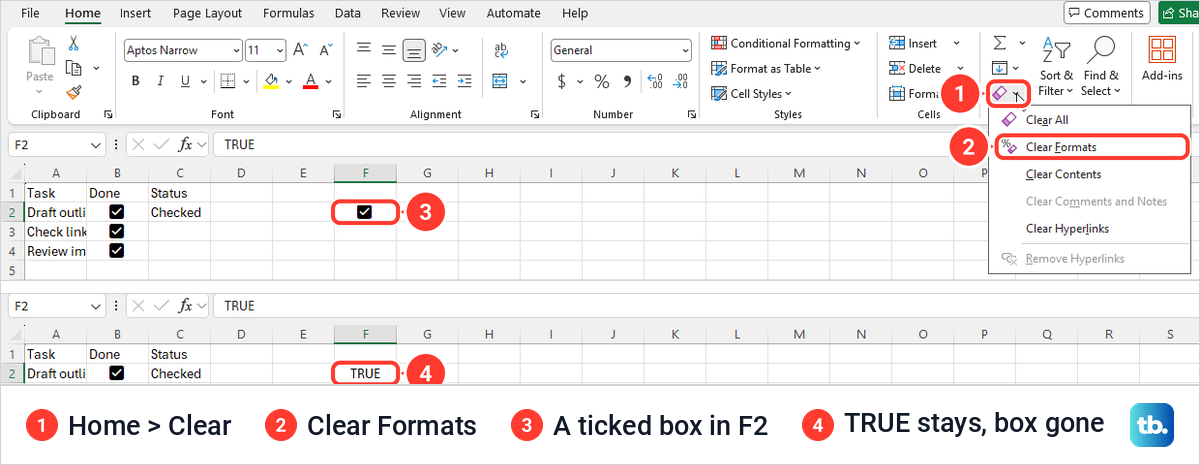Click the Copy icon in Clipboard group
The width and height of the screenshot is (1200, 465).
pyautogui.click(x=73, y=68)
